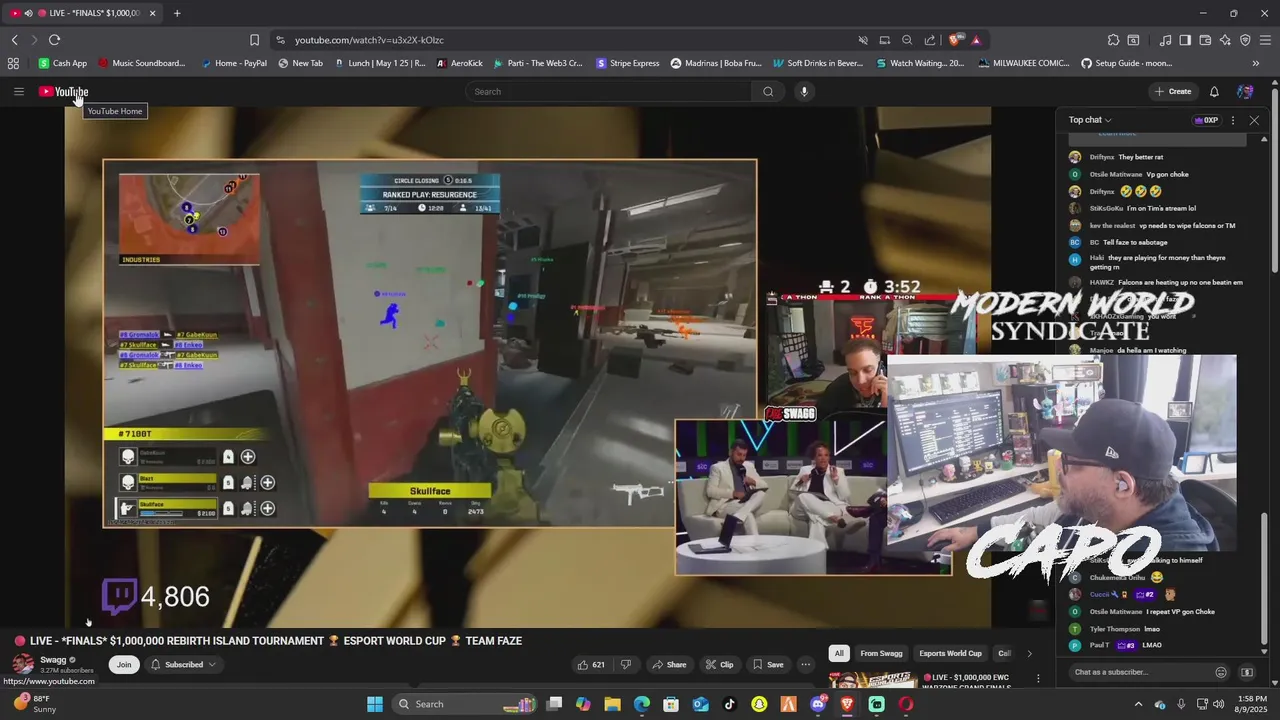The image size is (1280, 720).
Task: Open Music Soundboard bookmark
Action: (x=142, y=63)
